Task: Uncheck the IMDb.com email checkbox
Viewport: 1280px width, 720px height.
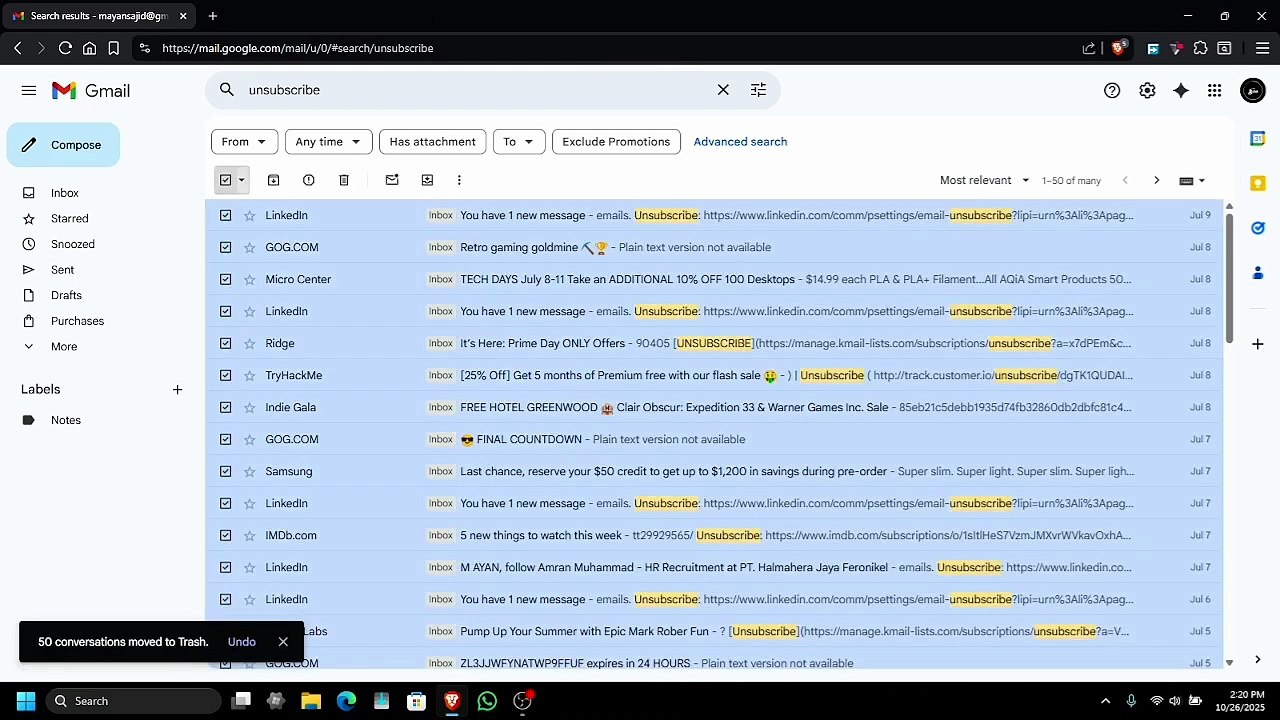Action: [225, 535]
